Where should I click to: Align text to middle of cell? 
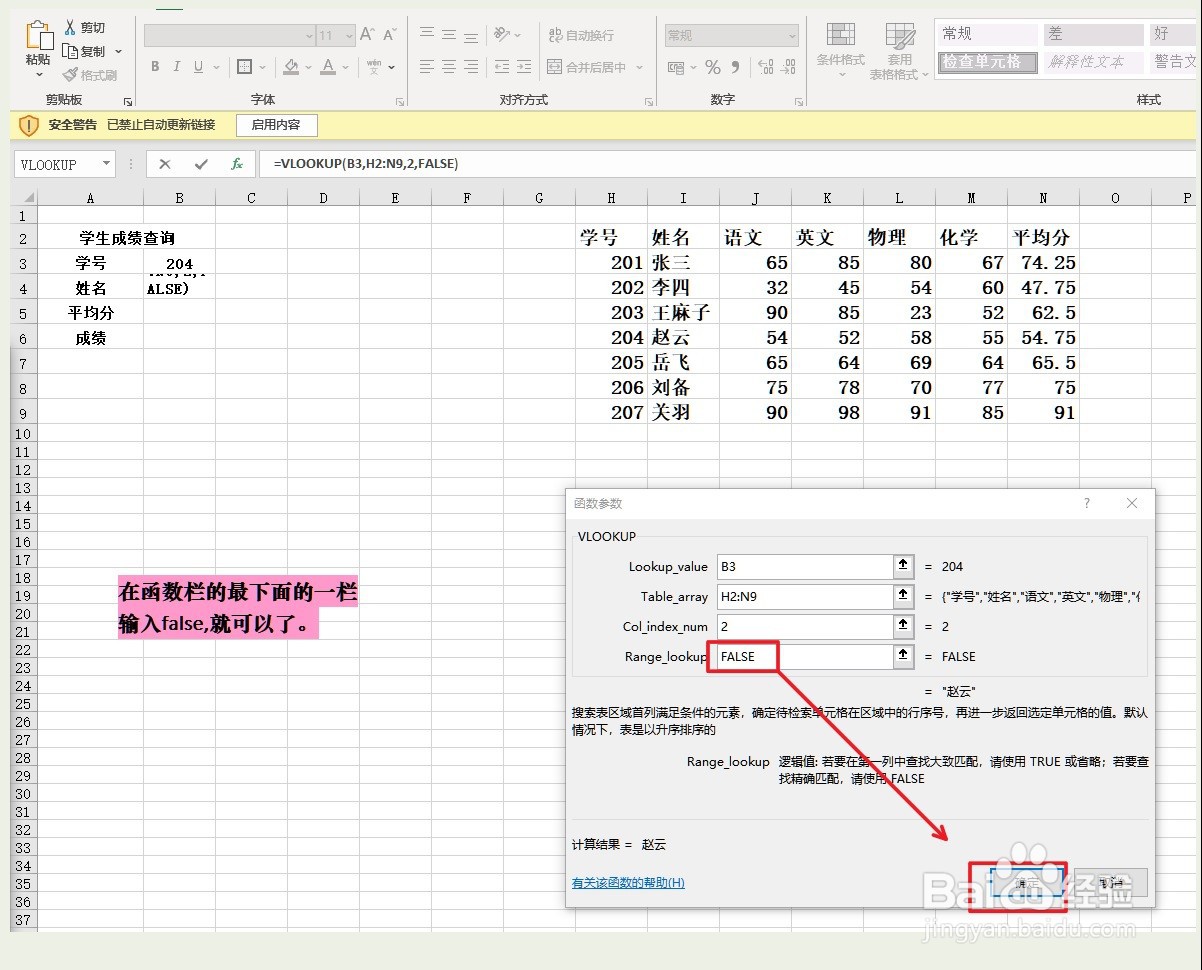tap(449, 34)
